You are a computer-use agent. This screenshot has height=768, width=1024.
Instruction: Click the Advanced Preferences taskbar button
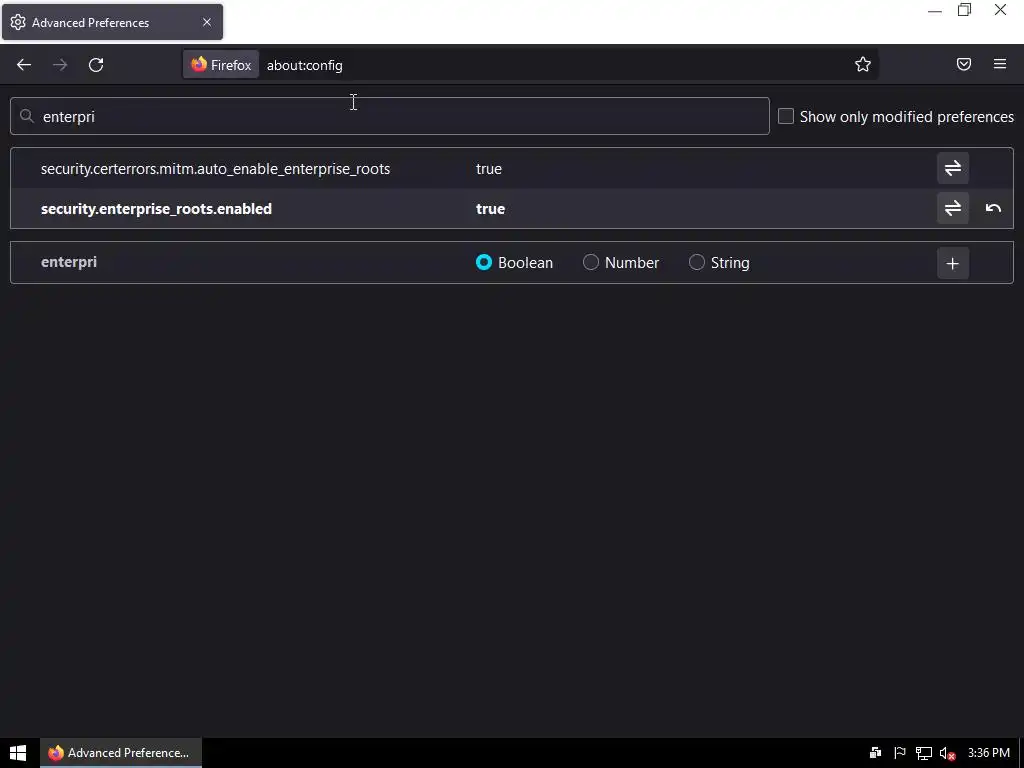[x=121, y=753]
